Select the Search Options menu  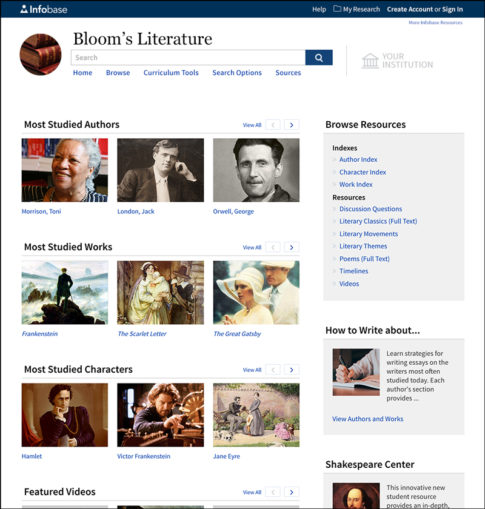point(237,73)
